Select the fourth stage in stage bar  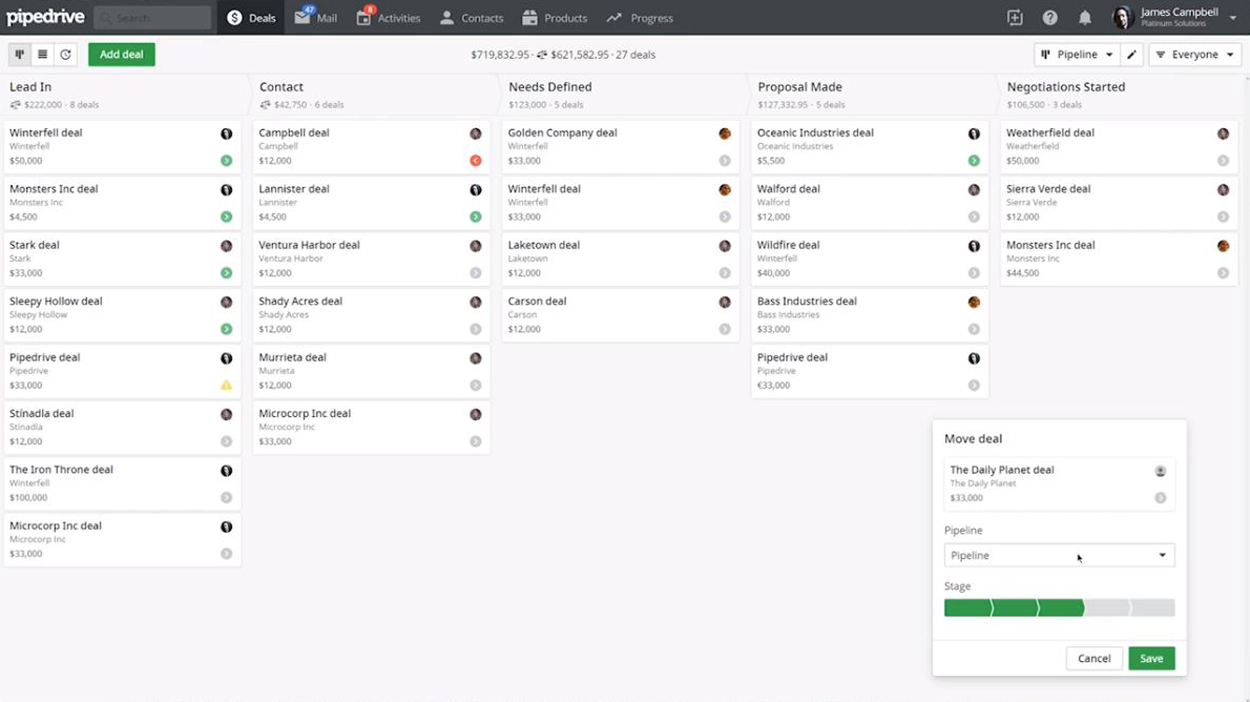click(x=1107, y=608)
